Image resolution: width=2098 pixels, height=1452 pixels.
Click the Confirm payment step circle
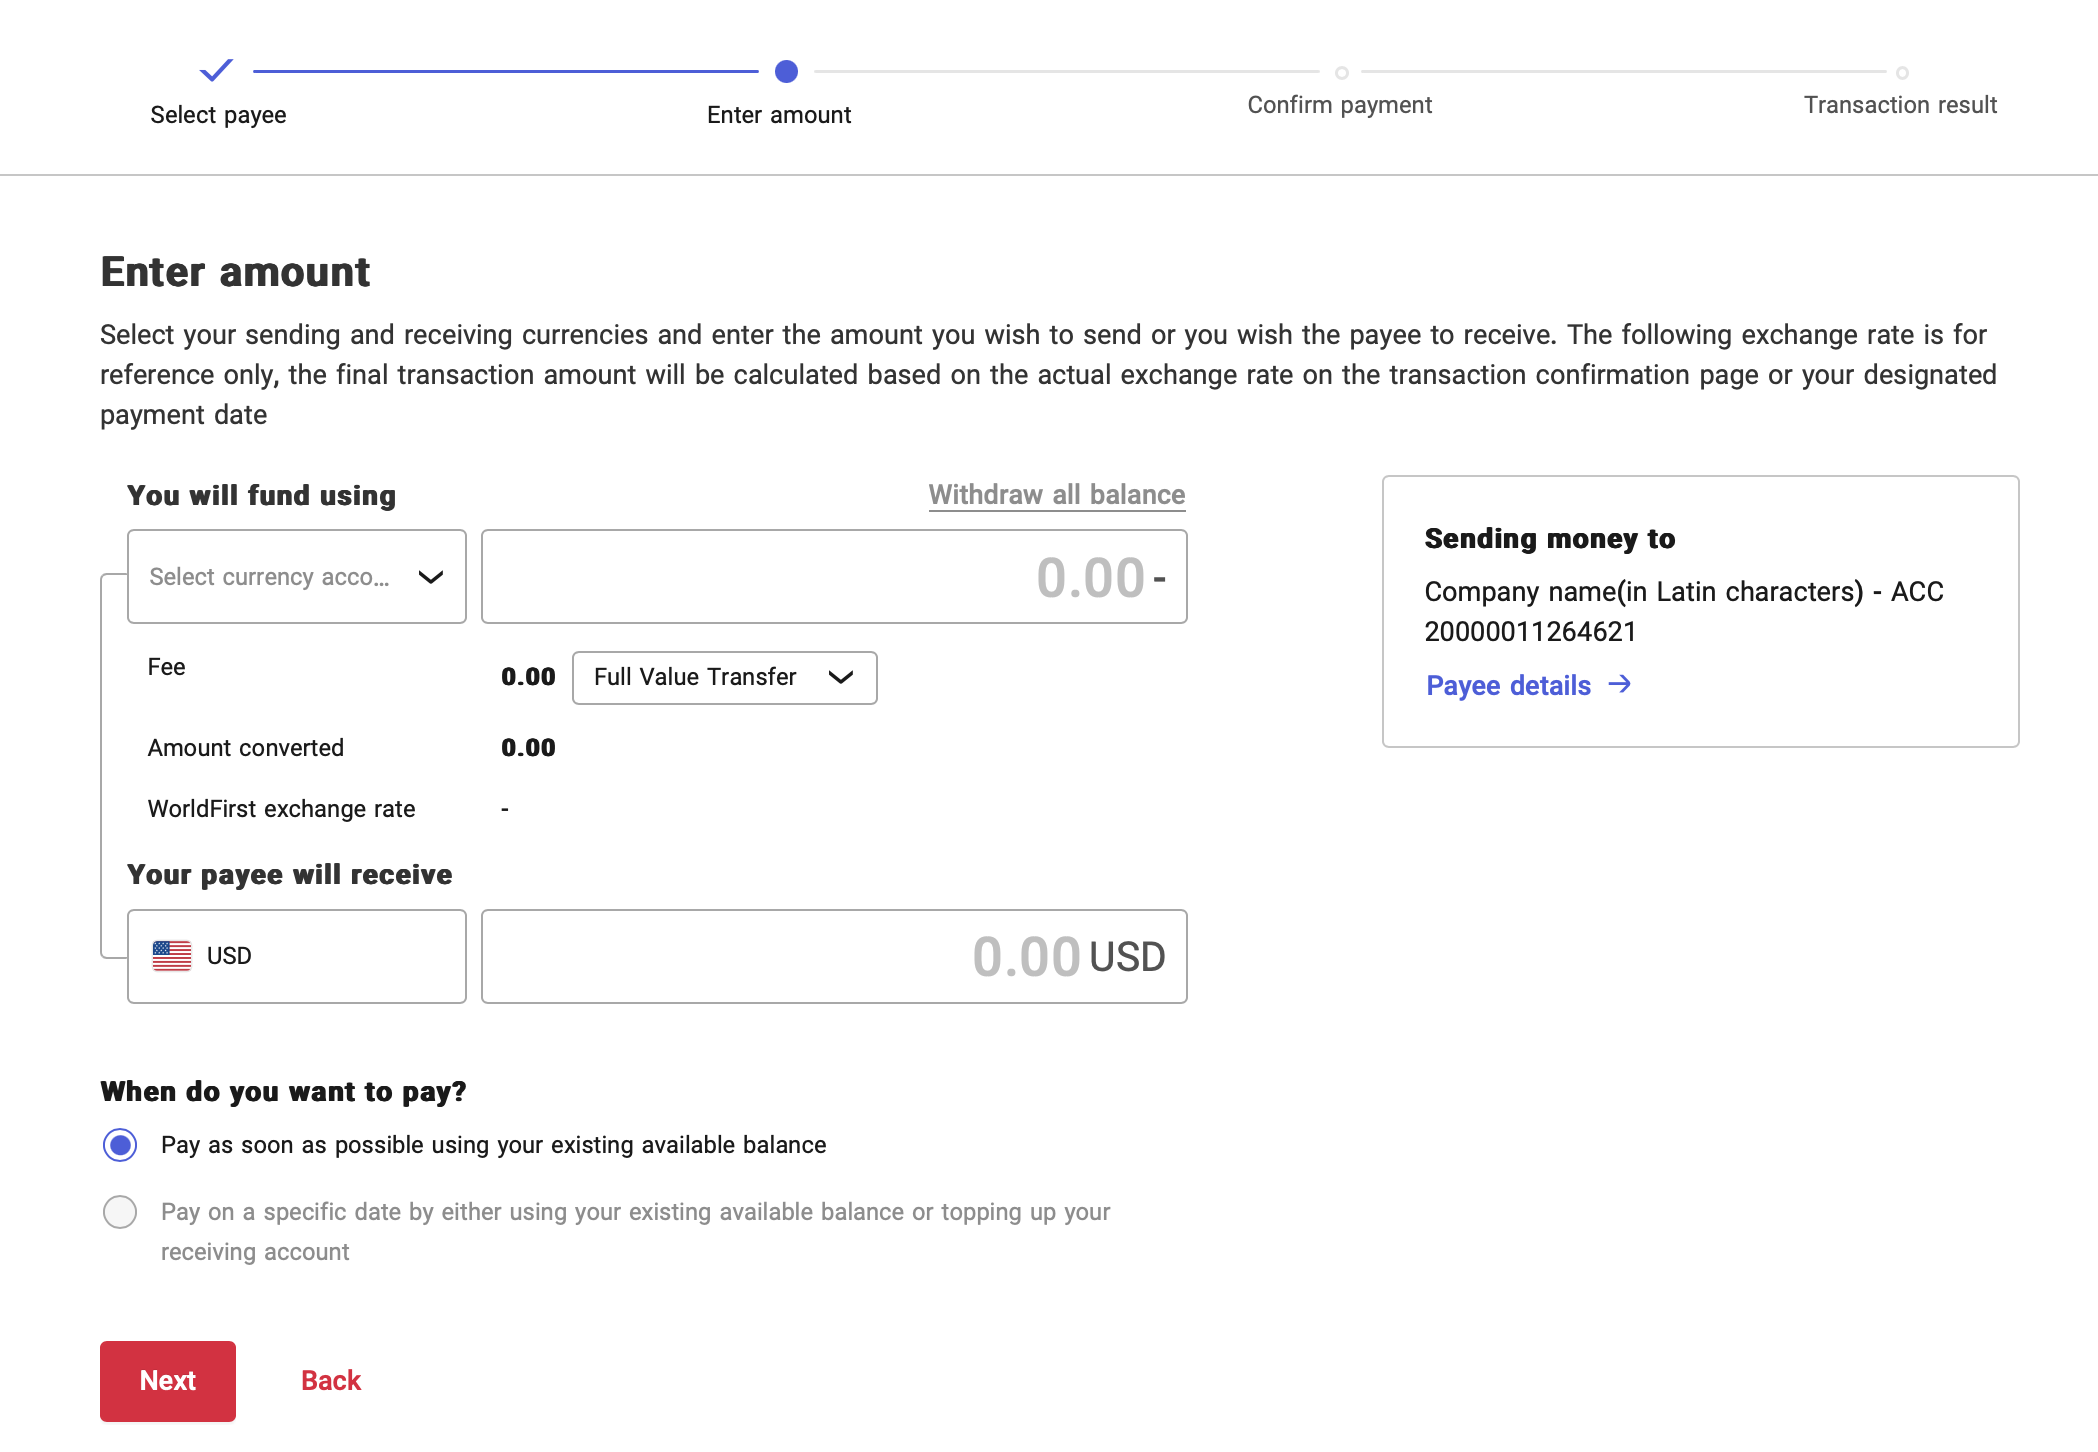tap(1341, 72)
